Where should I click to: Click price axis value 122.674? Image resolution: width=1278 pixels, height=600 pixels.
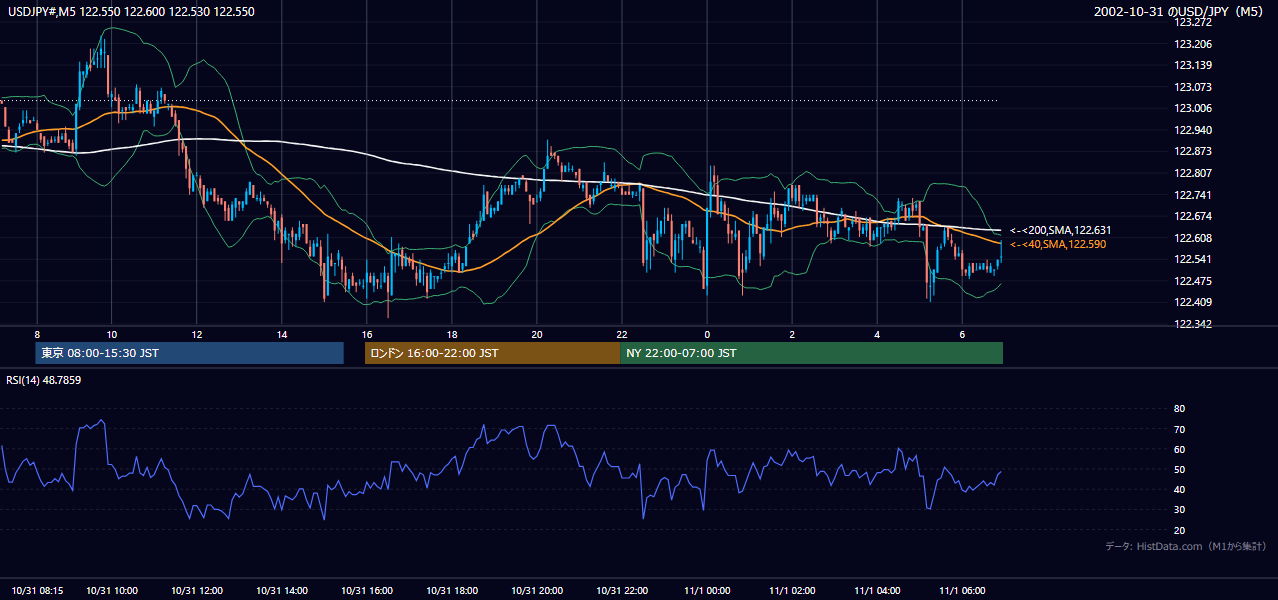click(1192, 216)
